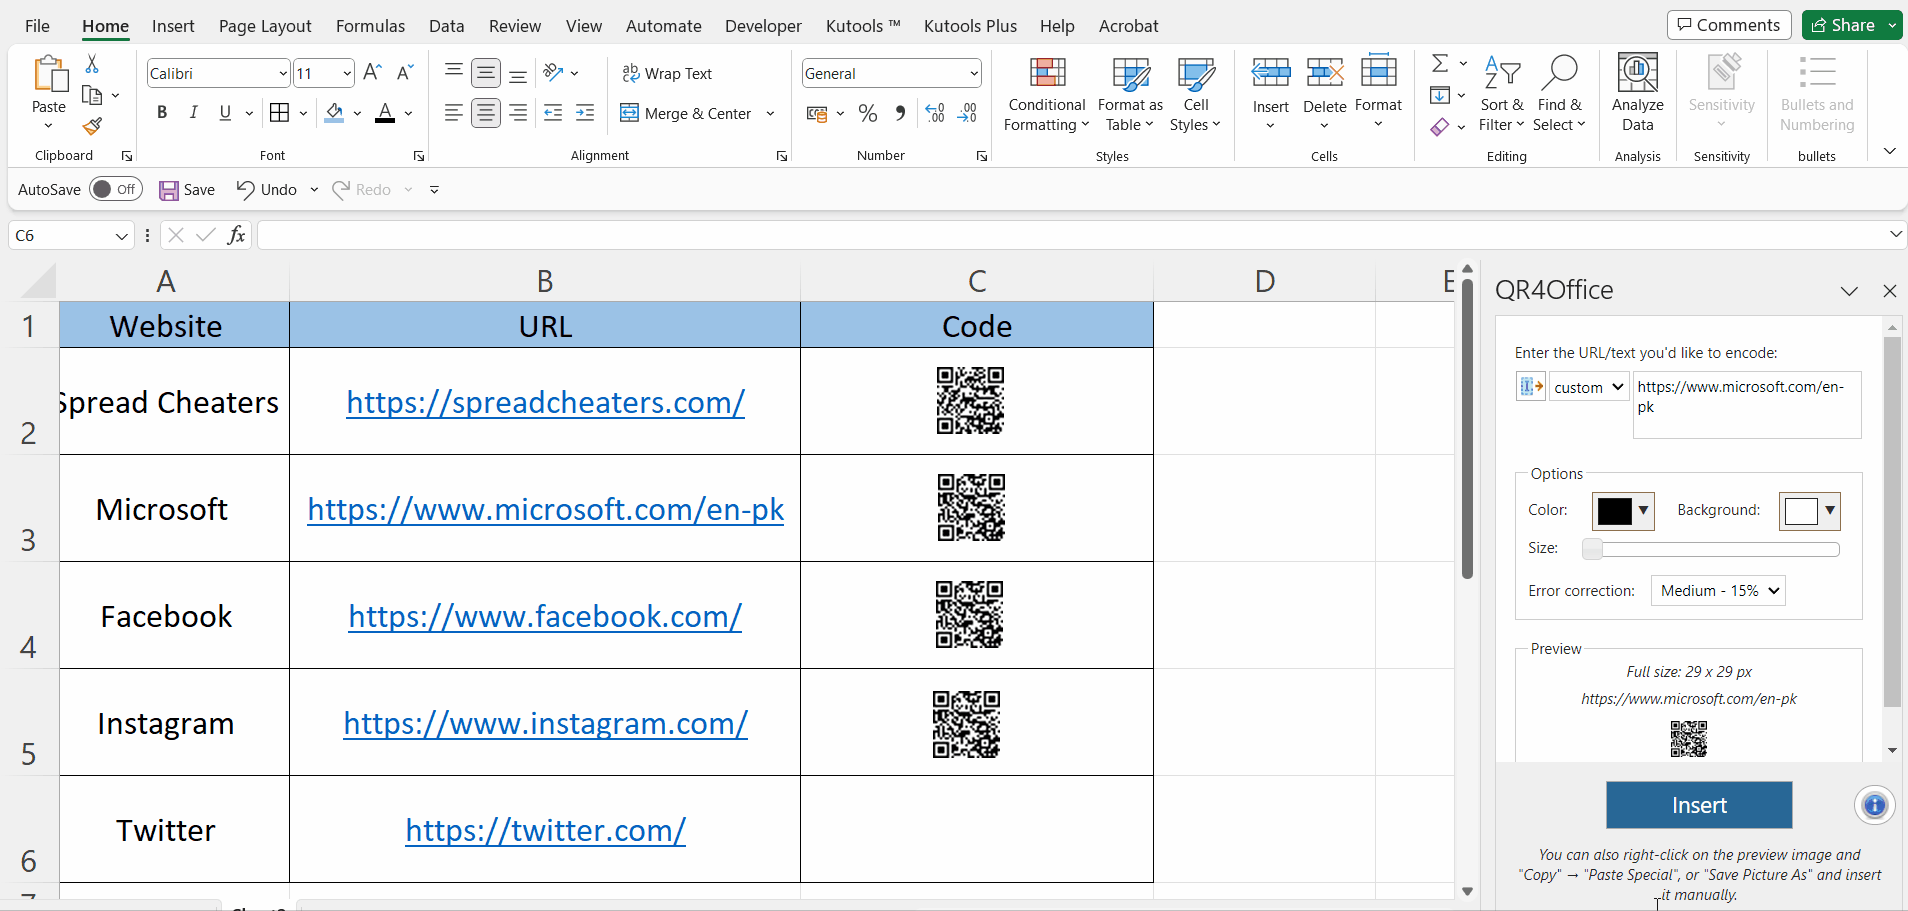Screen dimensions: 1908x911
Task: Toggle Underline formatting
Action: click(225, 113)
